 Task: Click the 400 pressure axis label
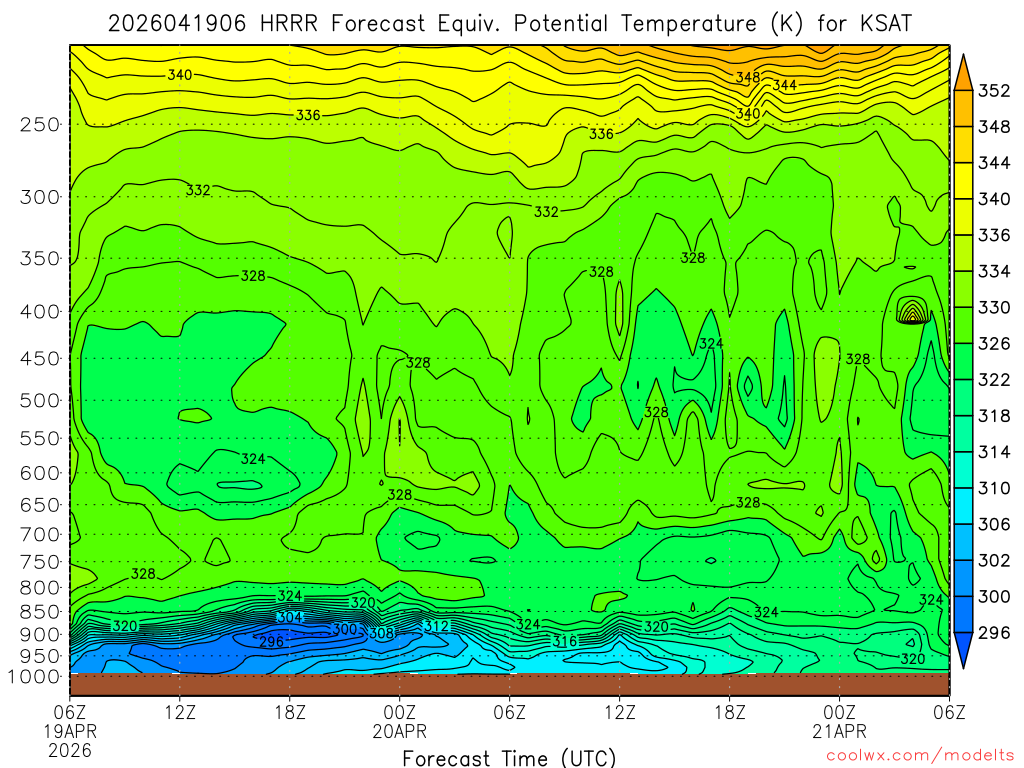pyautogui.click(x=40, y=312)
